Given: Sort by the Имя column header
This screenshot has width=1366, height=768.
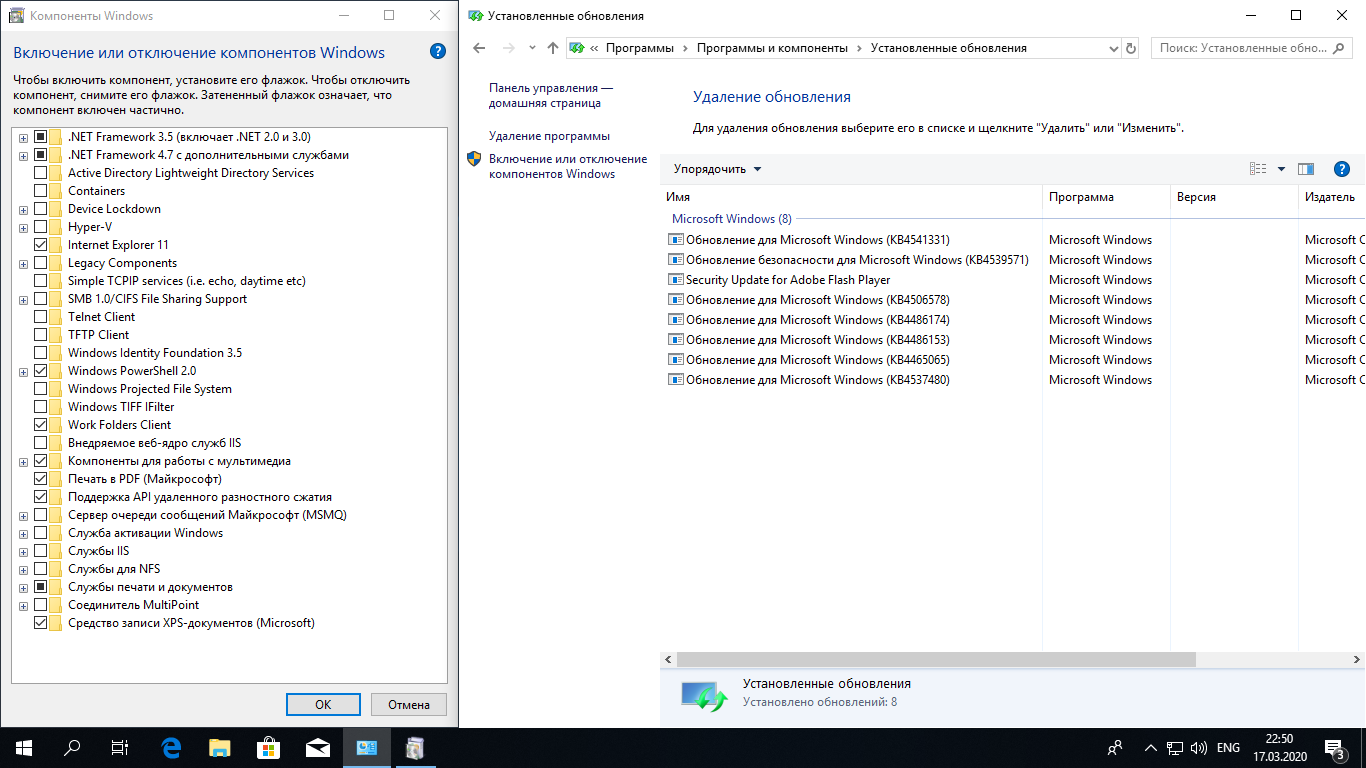Looking at the screenshot, I should coord(851,197).
